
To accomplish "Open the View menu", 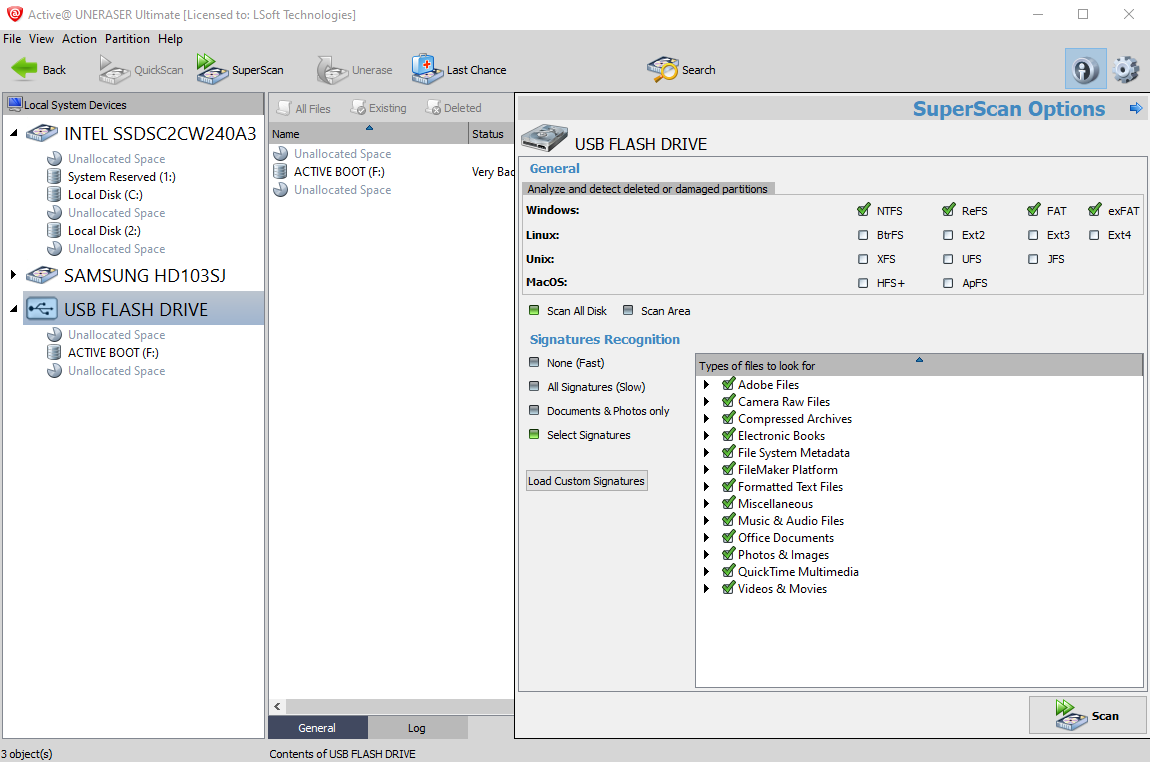I will tap(41, 39).
